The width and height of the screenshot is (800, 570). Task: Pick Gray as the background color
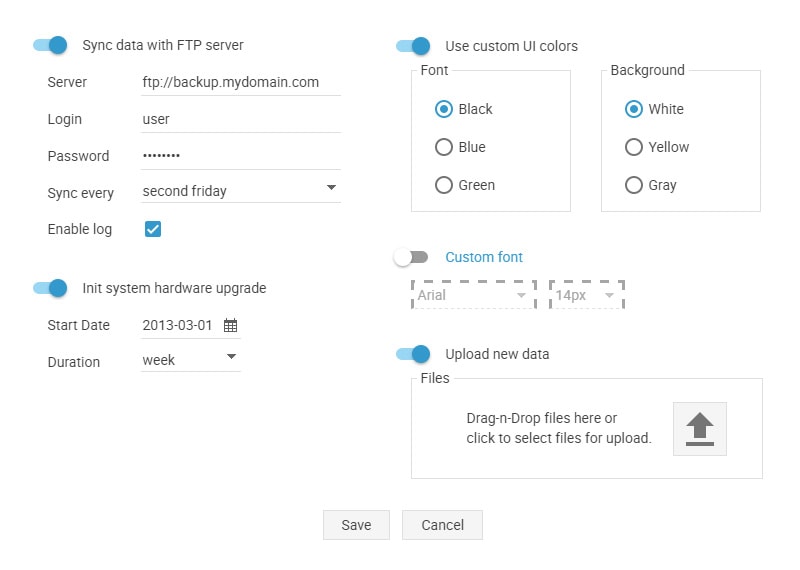[x=634, y=185]
